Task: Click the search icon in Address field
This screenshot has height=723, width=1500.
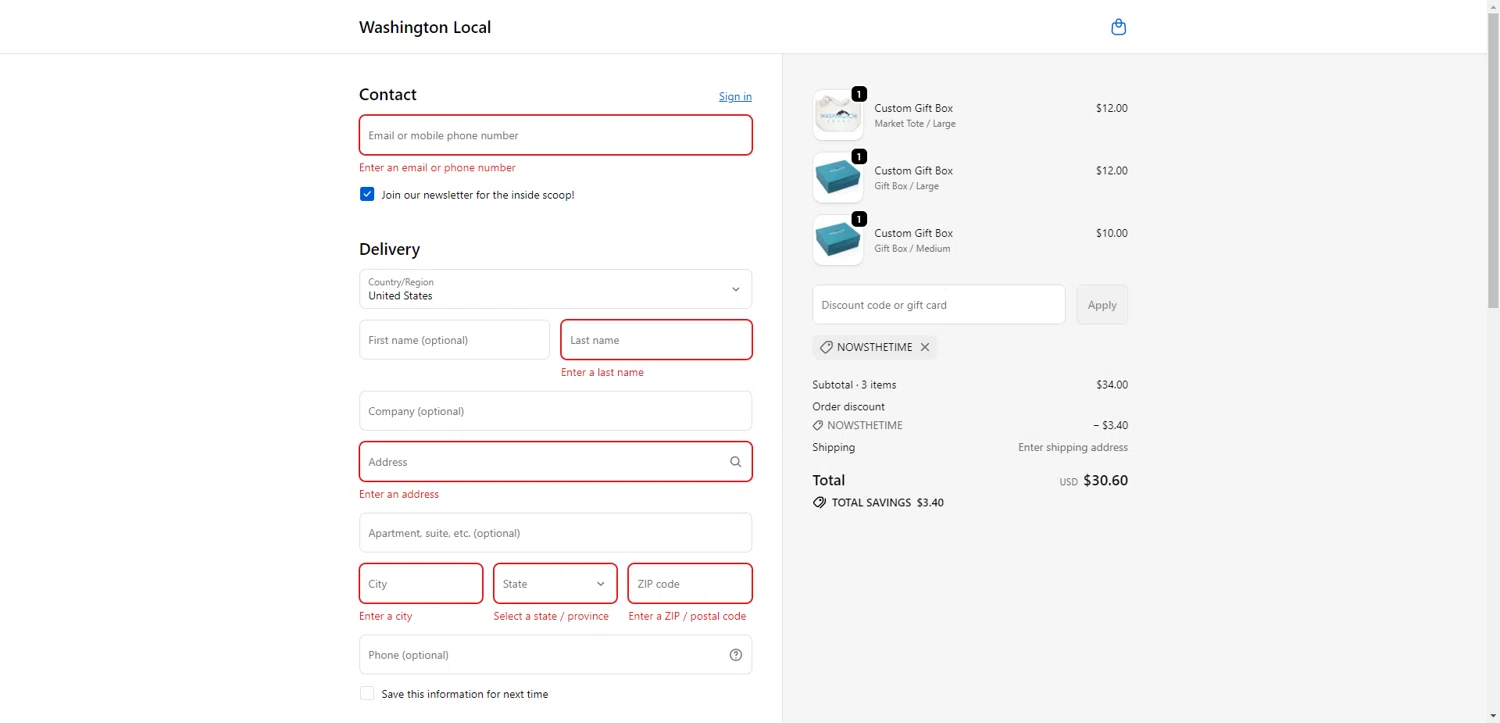Action: pos(735,462)
